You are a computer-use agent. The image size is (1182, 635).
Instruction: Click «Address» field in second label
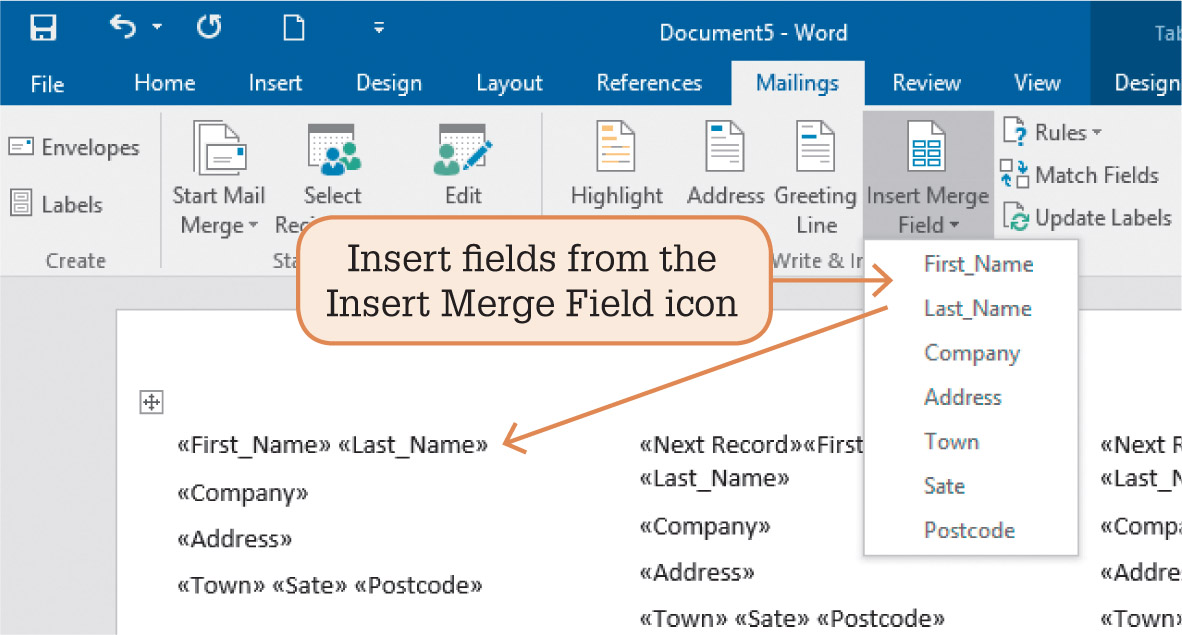click(x=697, y=572)
